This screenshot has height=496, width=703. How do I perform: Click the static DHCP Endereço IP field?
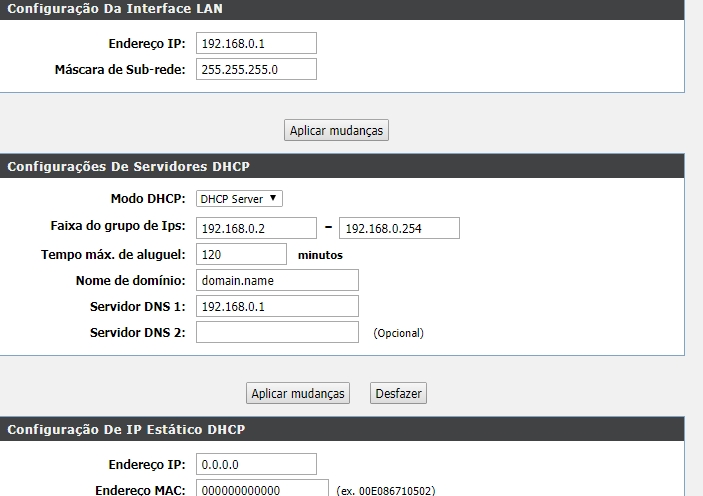256,464
